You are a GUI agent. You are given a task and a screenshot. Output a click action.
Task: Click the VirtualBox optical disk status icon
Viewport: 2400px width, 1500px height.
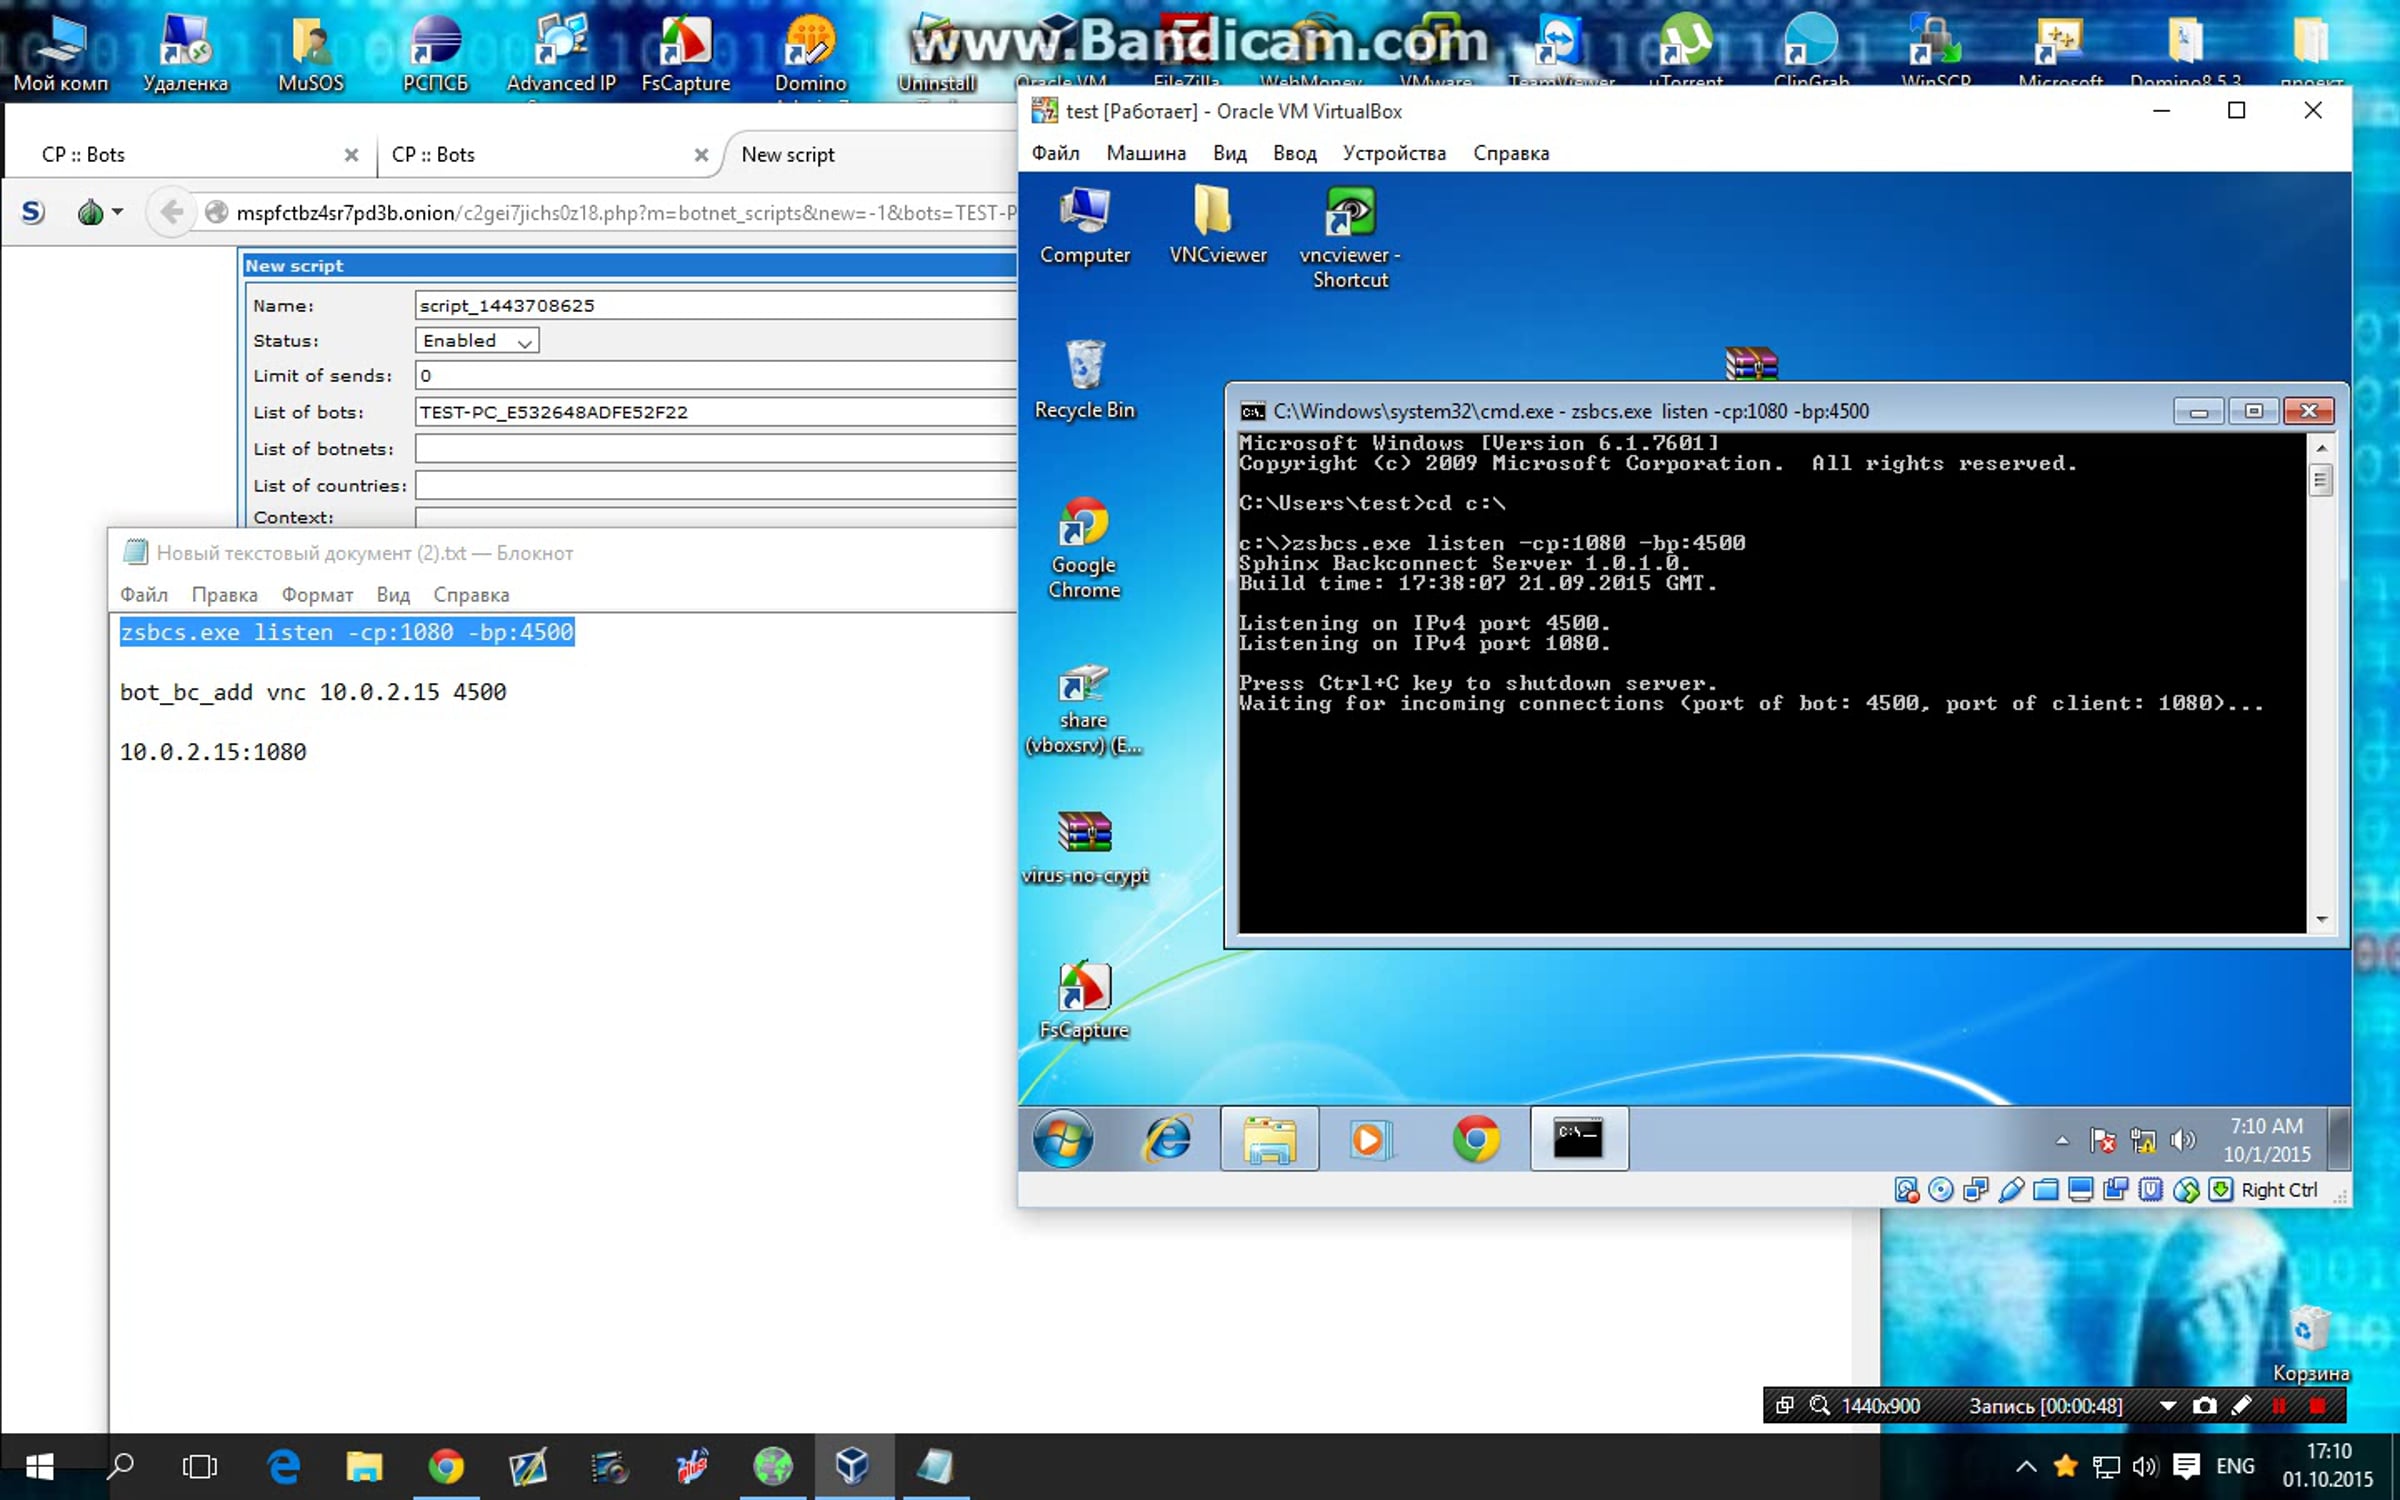click(1941, 1190)
